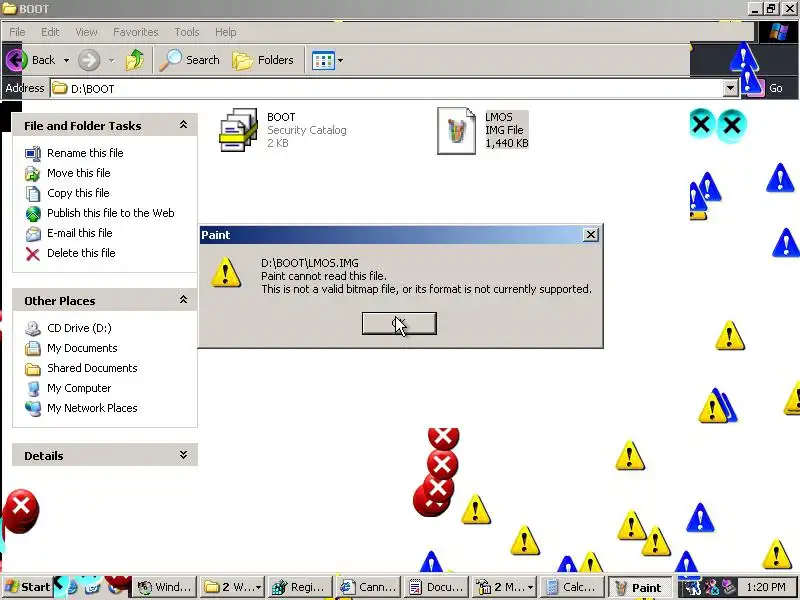Open the Edit menu

click(x=50, y=32)
